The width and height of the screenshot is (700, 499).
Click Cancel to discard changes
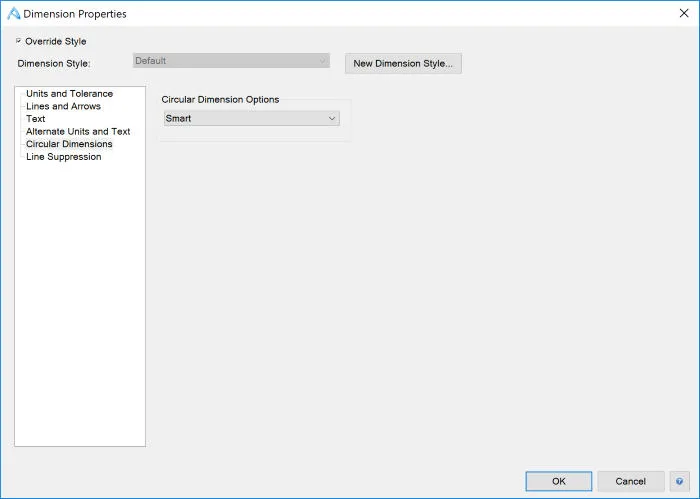click(x=631, y=481)
